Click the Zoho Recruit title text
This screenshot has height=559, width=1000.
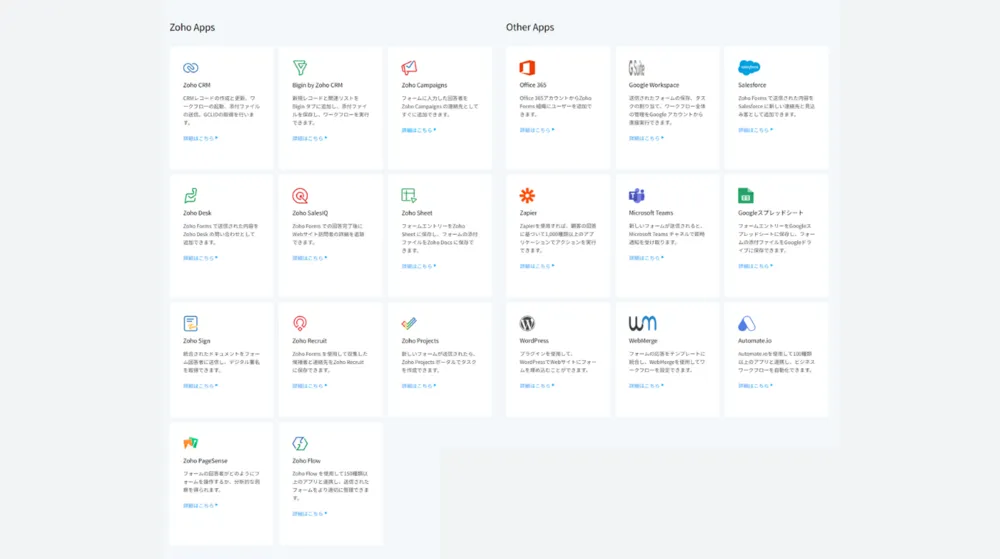pyautogui.click(x=309, y=341)
